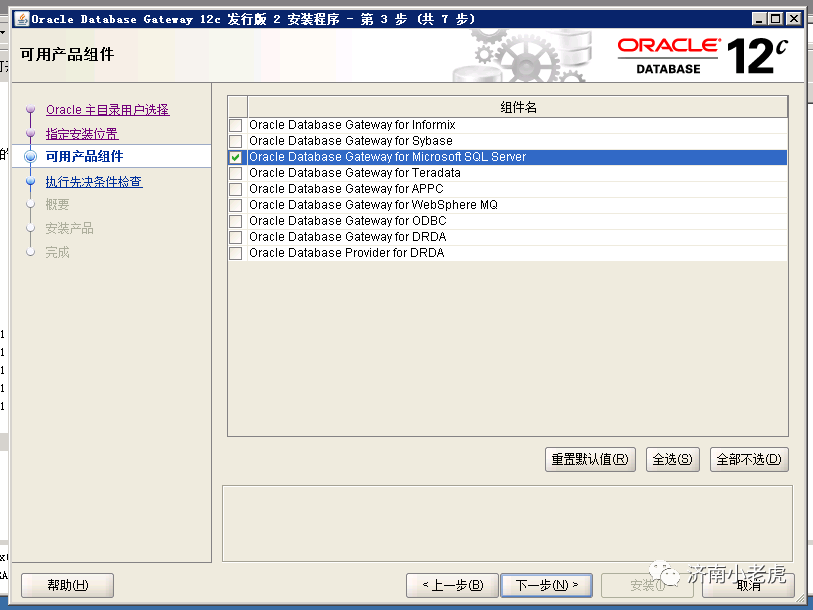Go back with 上一步(B) button
The height and width of the screenshot is (610, 813).
pos(452,586)
